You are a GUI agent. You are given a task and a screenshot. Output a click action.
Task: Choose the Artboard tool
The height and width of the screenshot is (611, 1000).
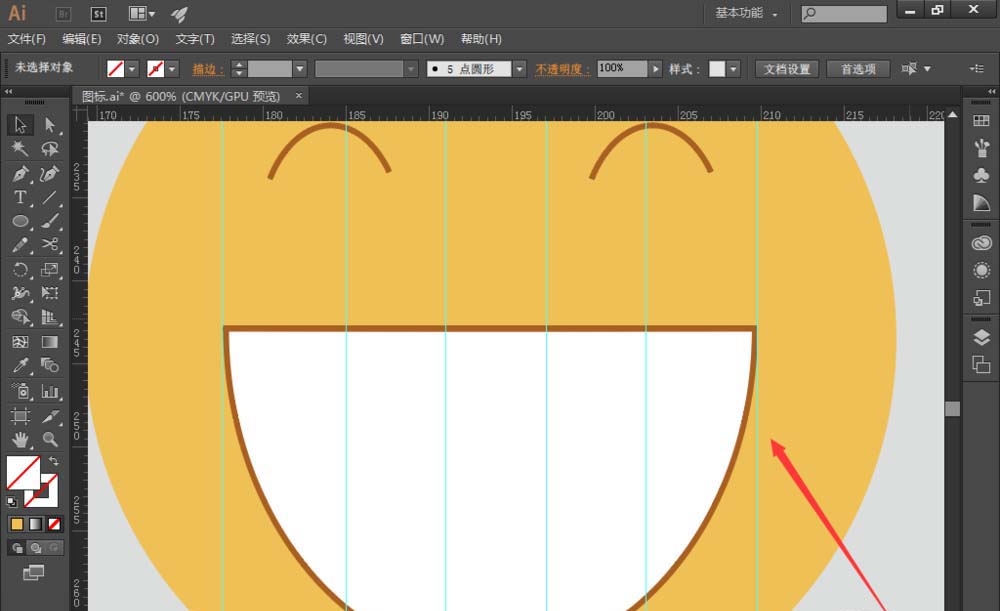coord(20,416)
